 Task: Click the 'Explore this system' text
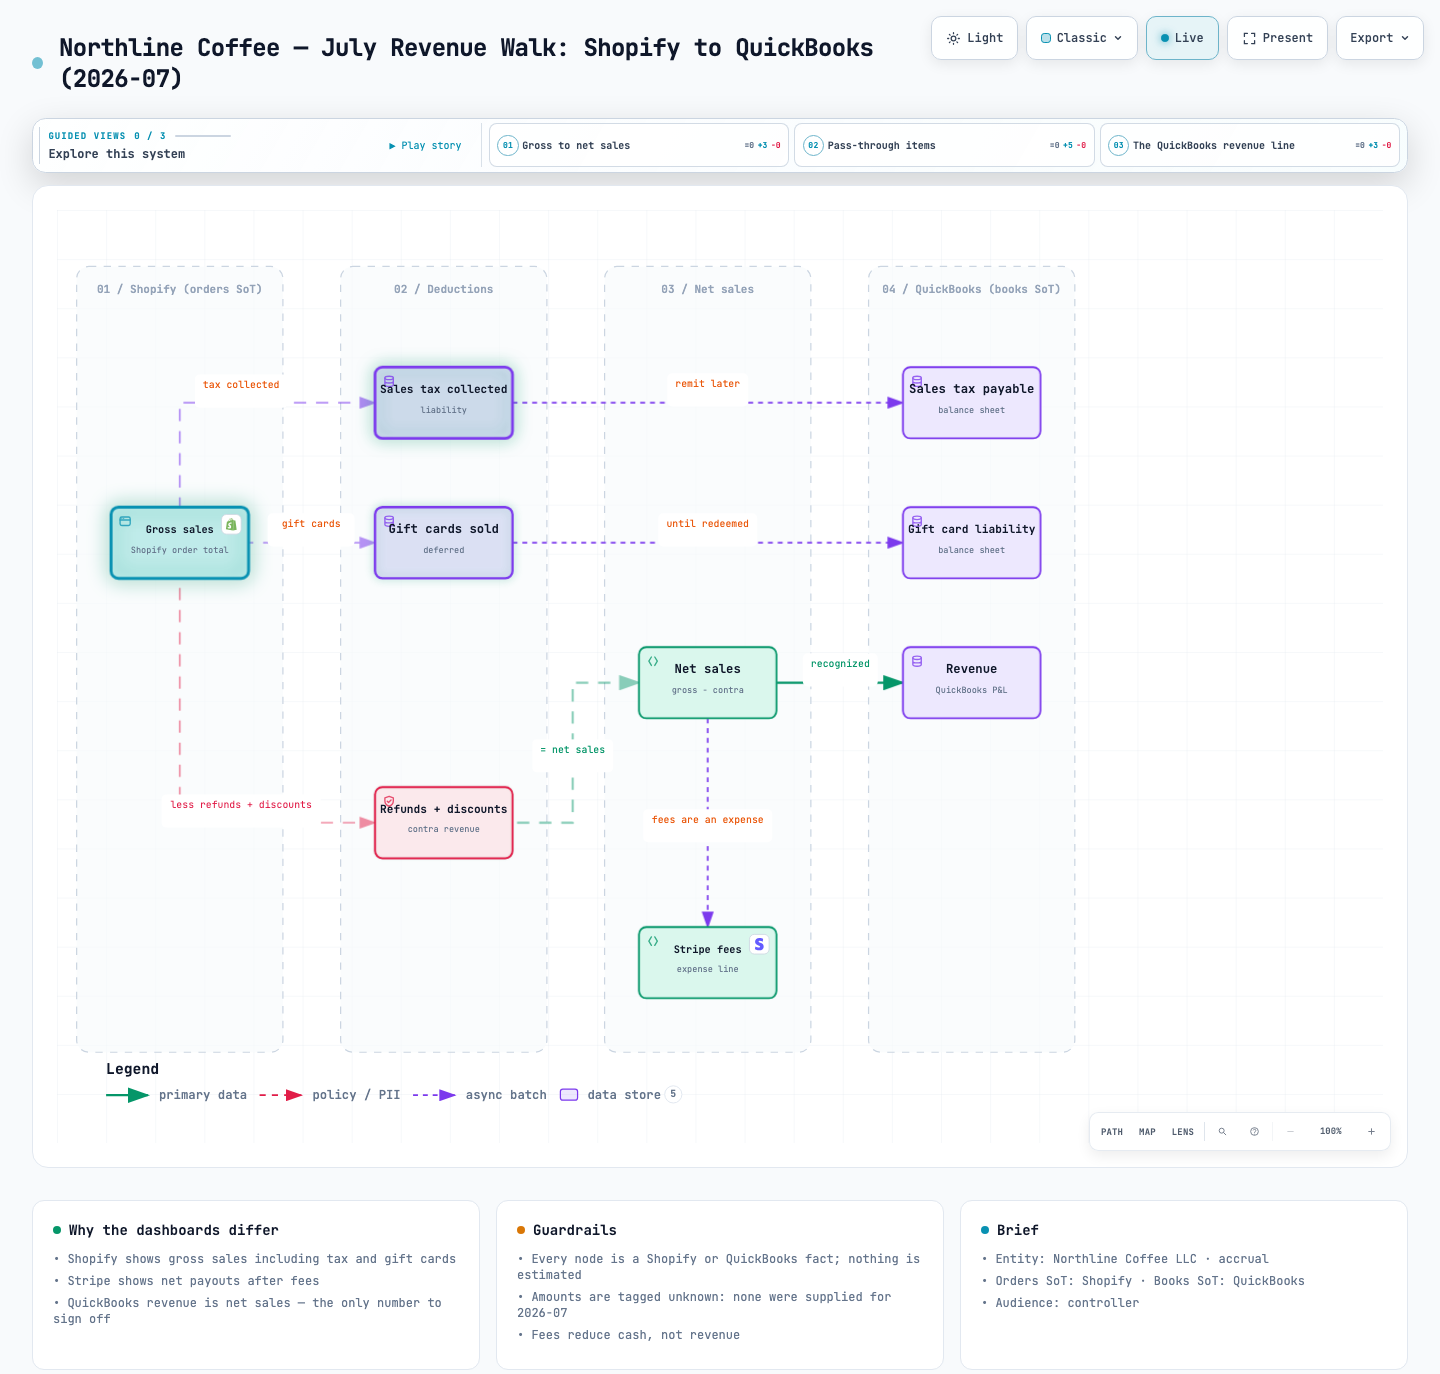coord(117,154)
